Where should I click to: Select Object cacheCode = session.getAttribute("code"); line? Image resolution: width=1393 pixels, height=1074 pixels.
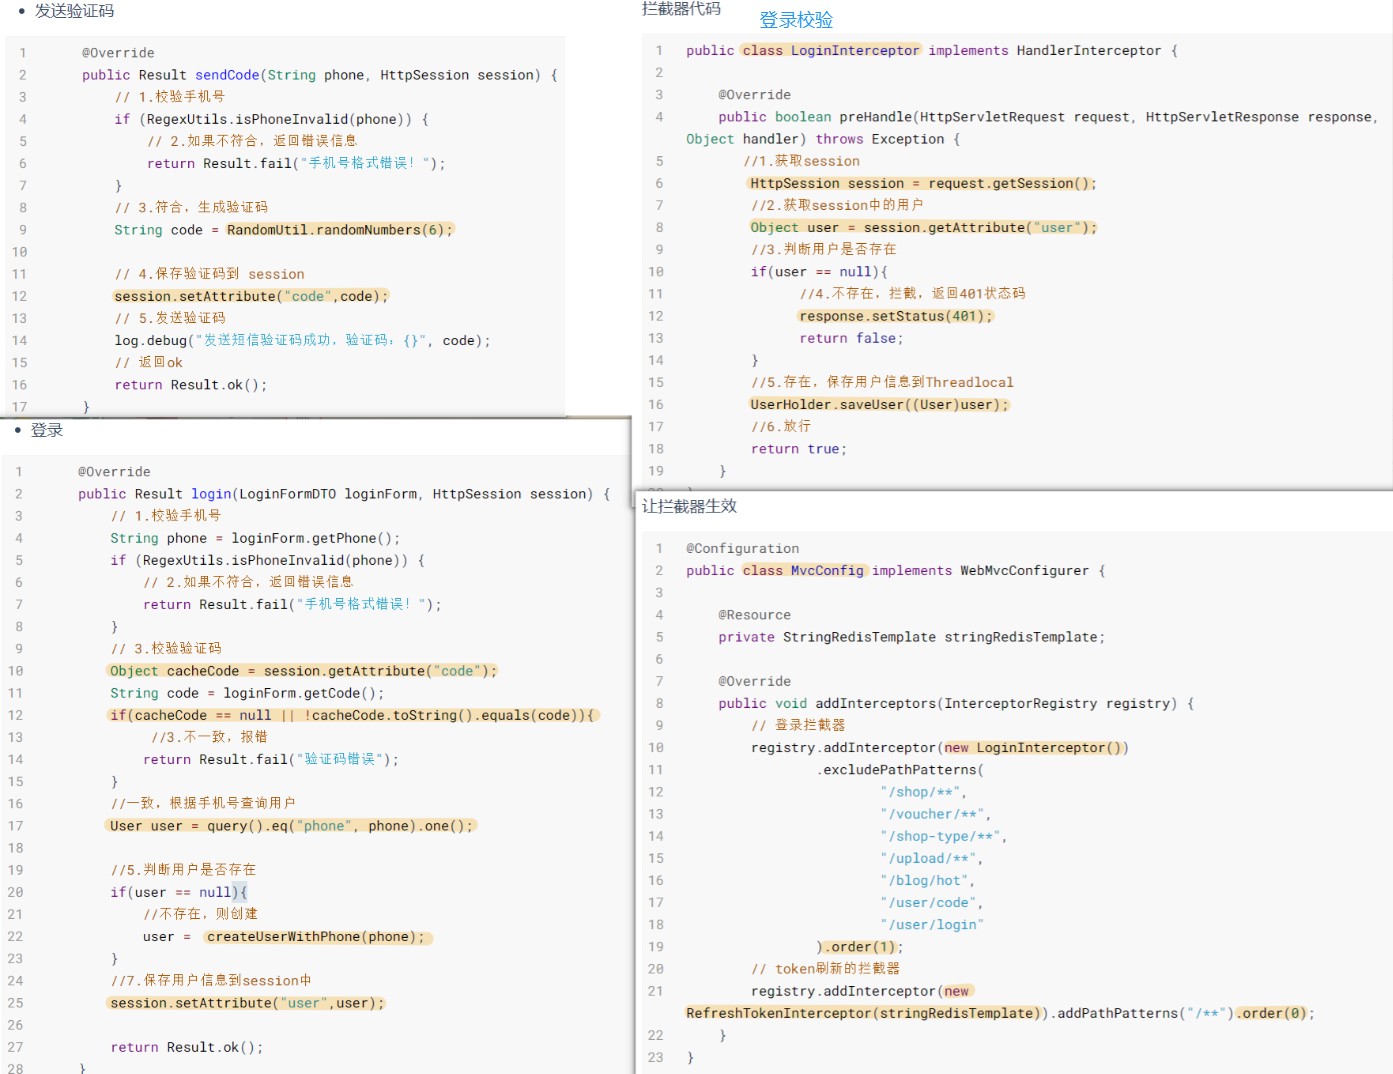(x=302, y=671)
